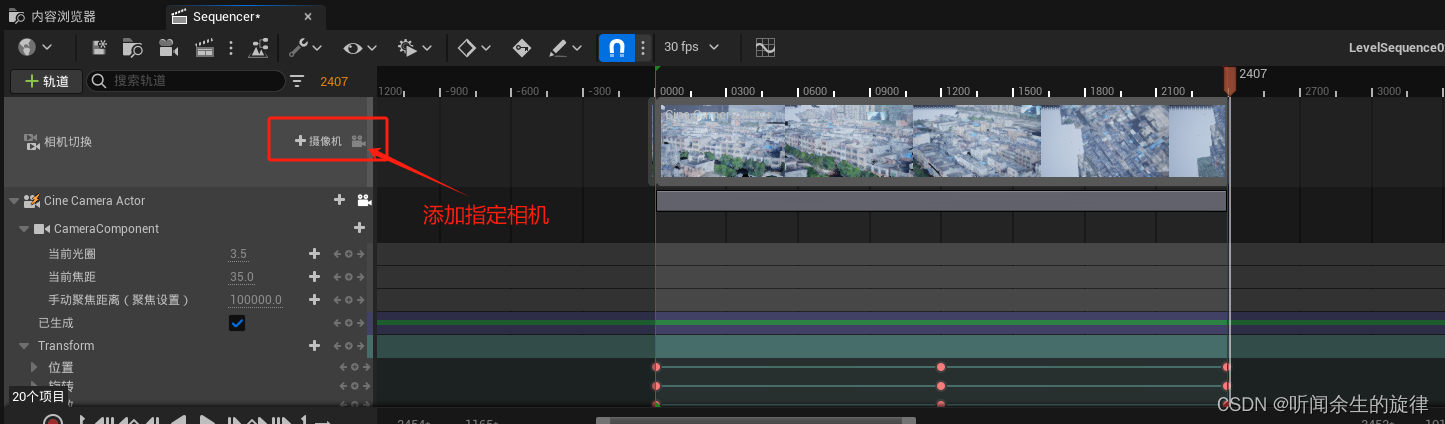This screenshot has height=424, width=1445.
Task: Click the add-key circle on 已生成 row
Action: click(x=349, y=323)
